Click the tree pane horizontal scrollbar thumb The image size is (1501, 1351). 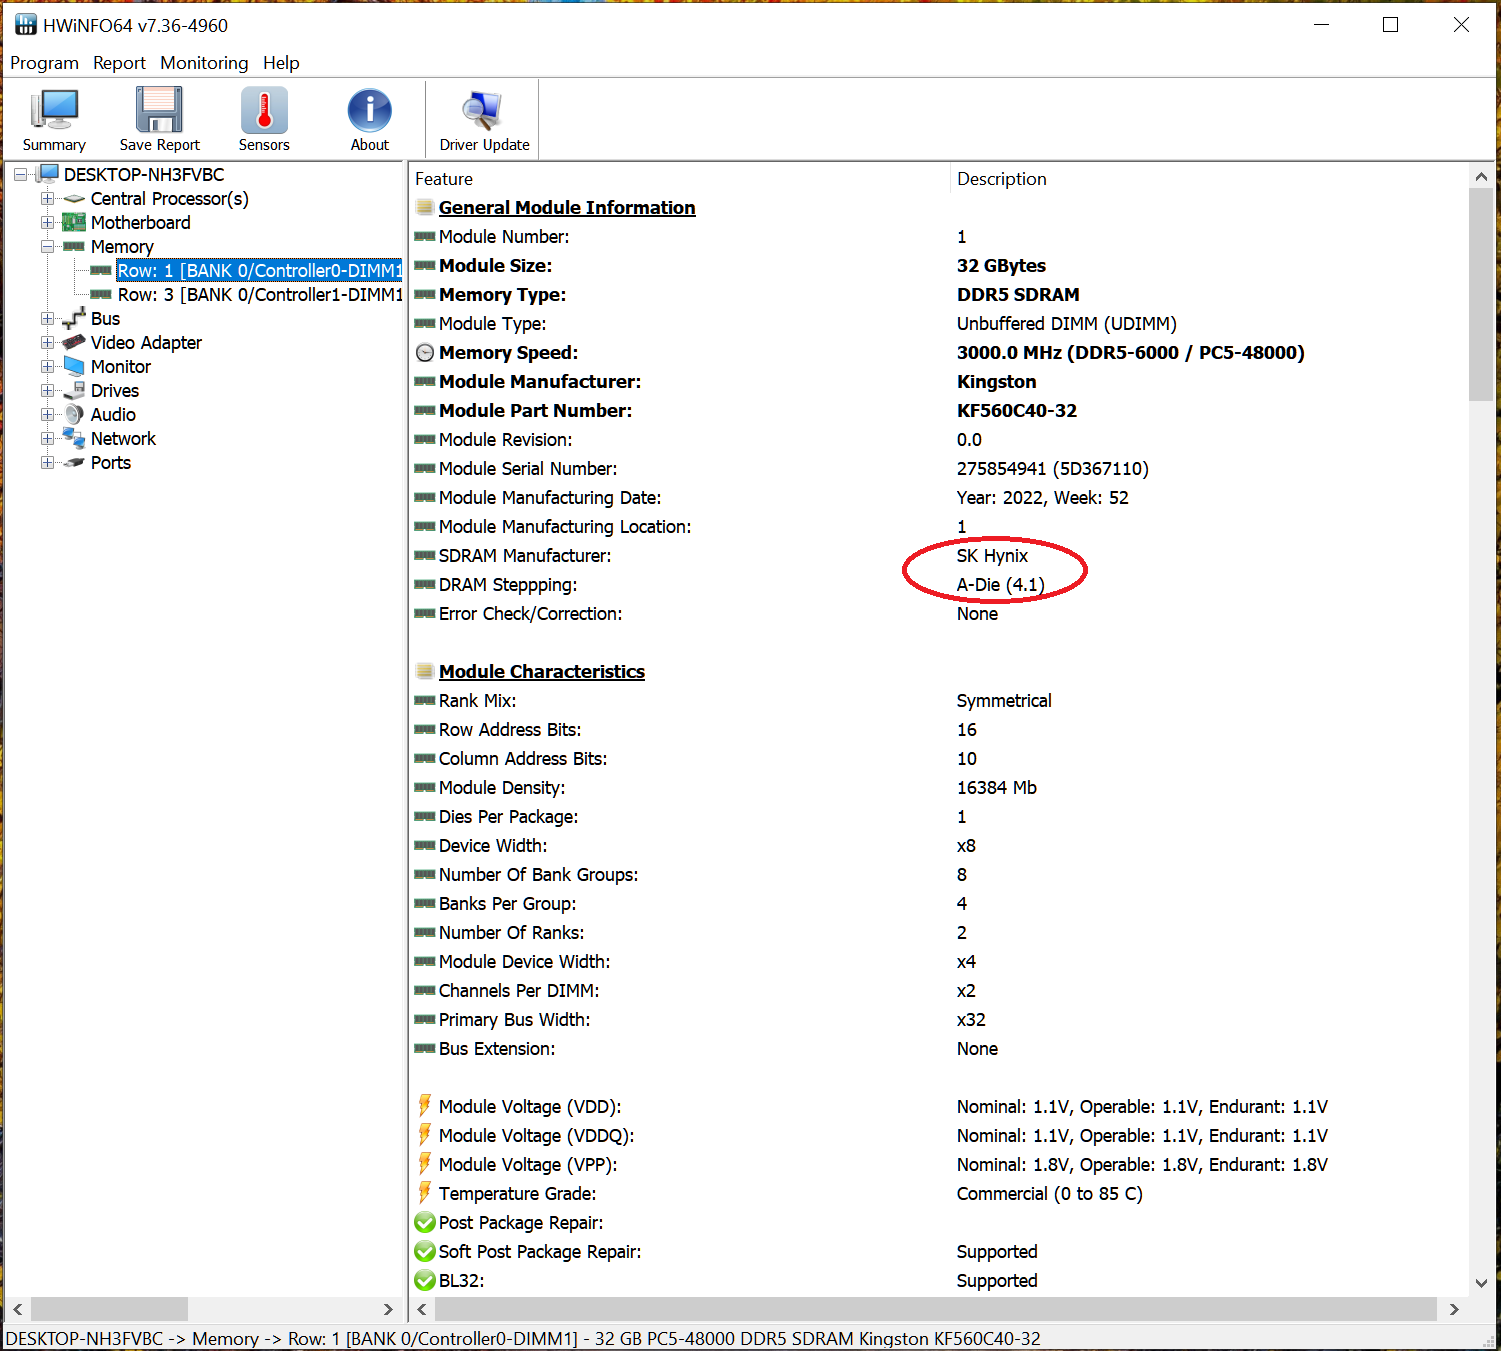[109, 1309]
